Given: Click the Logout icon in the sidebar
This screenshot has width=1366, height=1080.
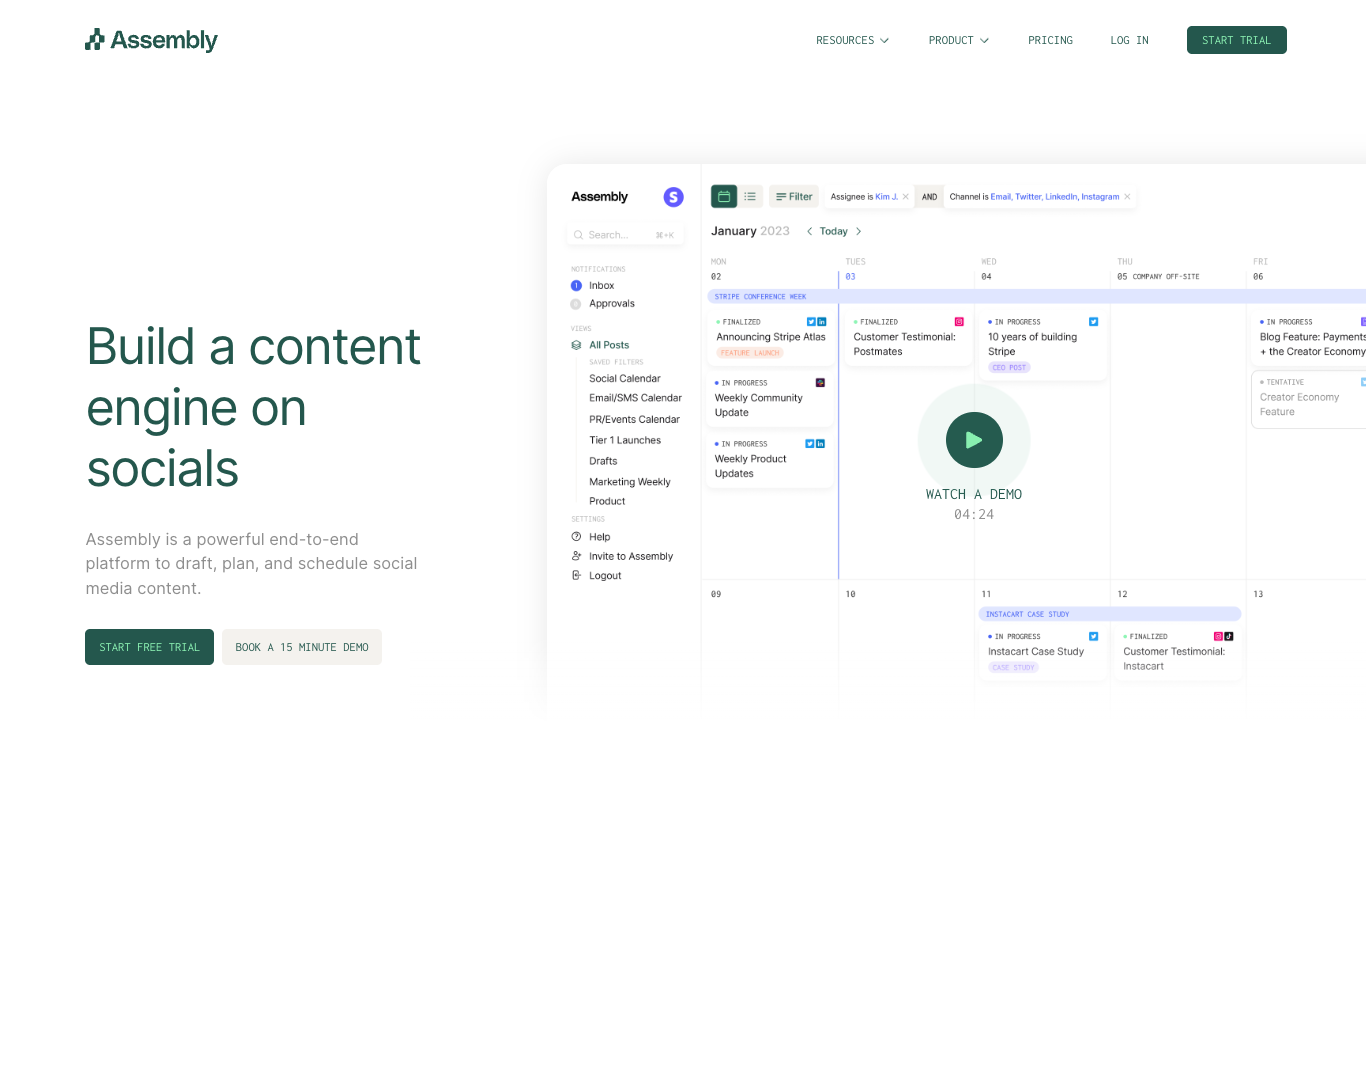Looking at the screenshot, I should click(x=575, y=575).
